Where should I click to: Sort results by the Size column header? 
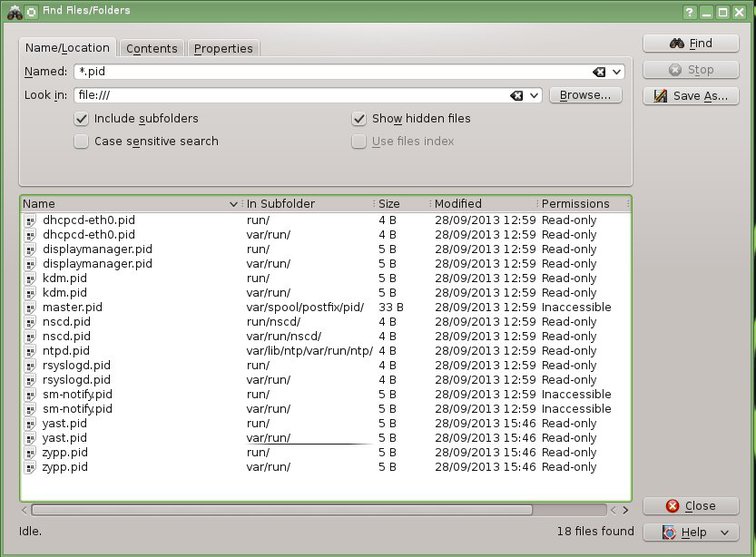pyautogui.click(x=402, y=203)
